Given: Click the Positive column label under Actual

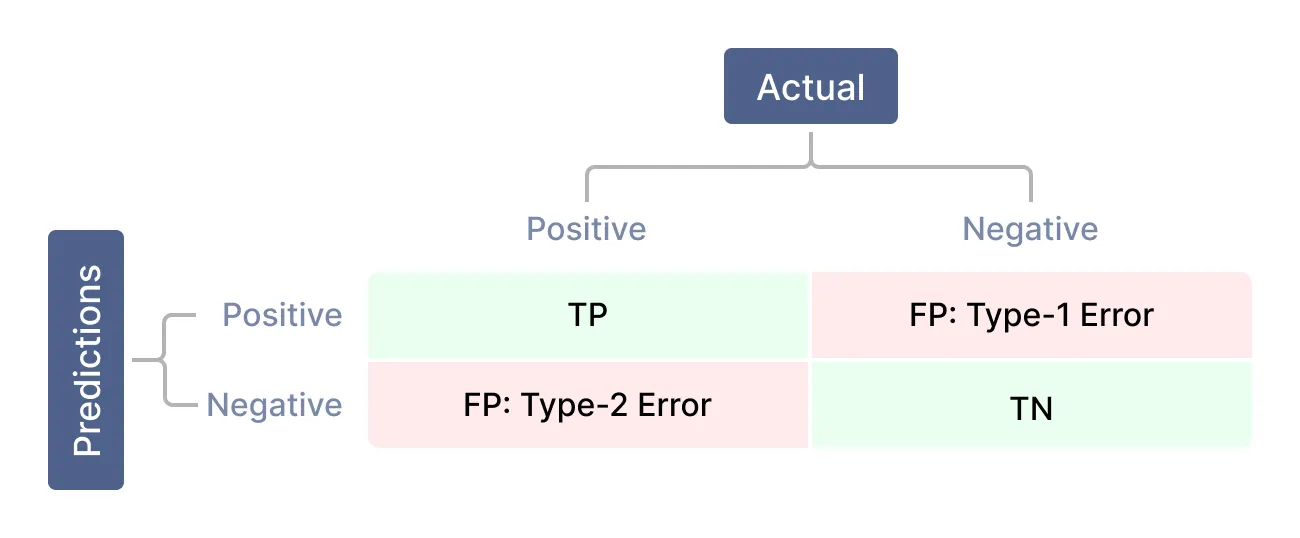Looking at the screenshot, I should point(587,229).
